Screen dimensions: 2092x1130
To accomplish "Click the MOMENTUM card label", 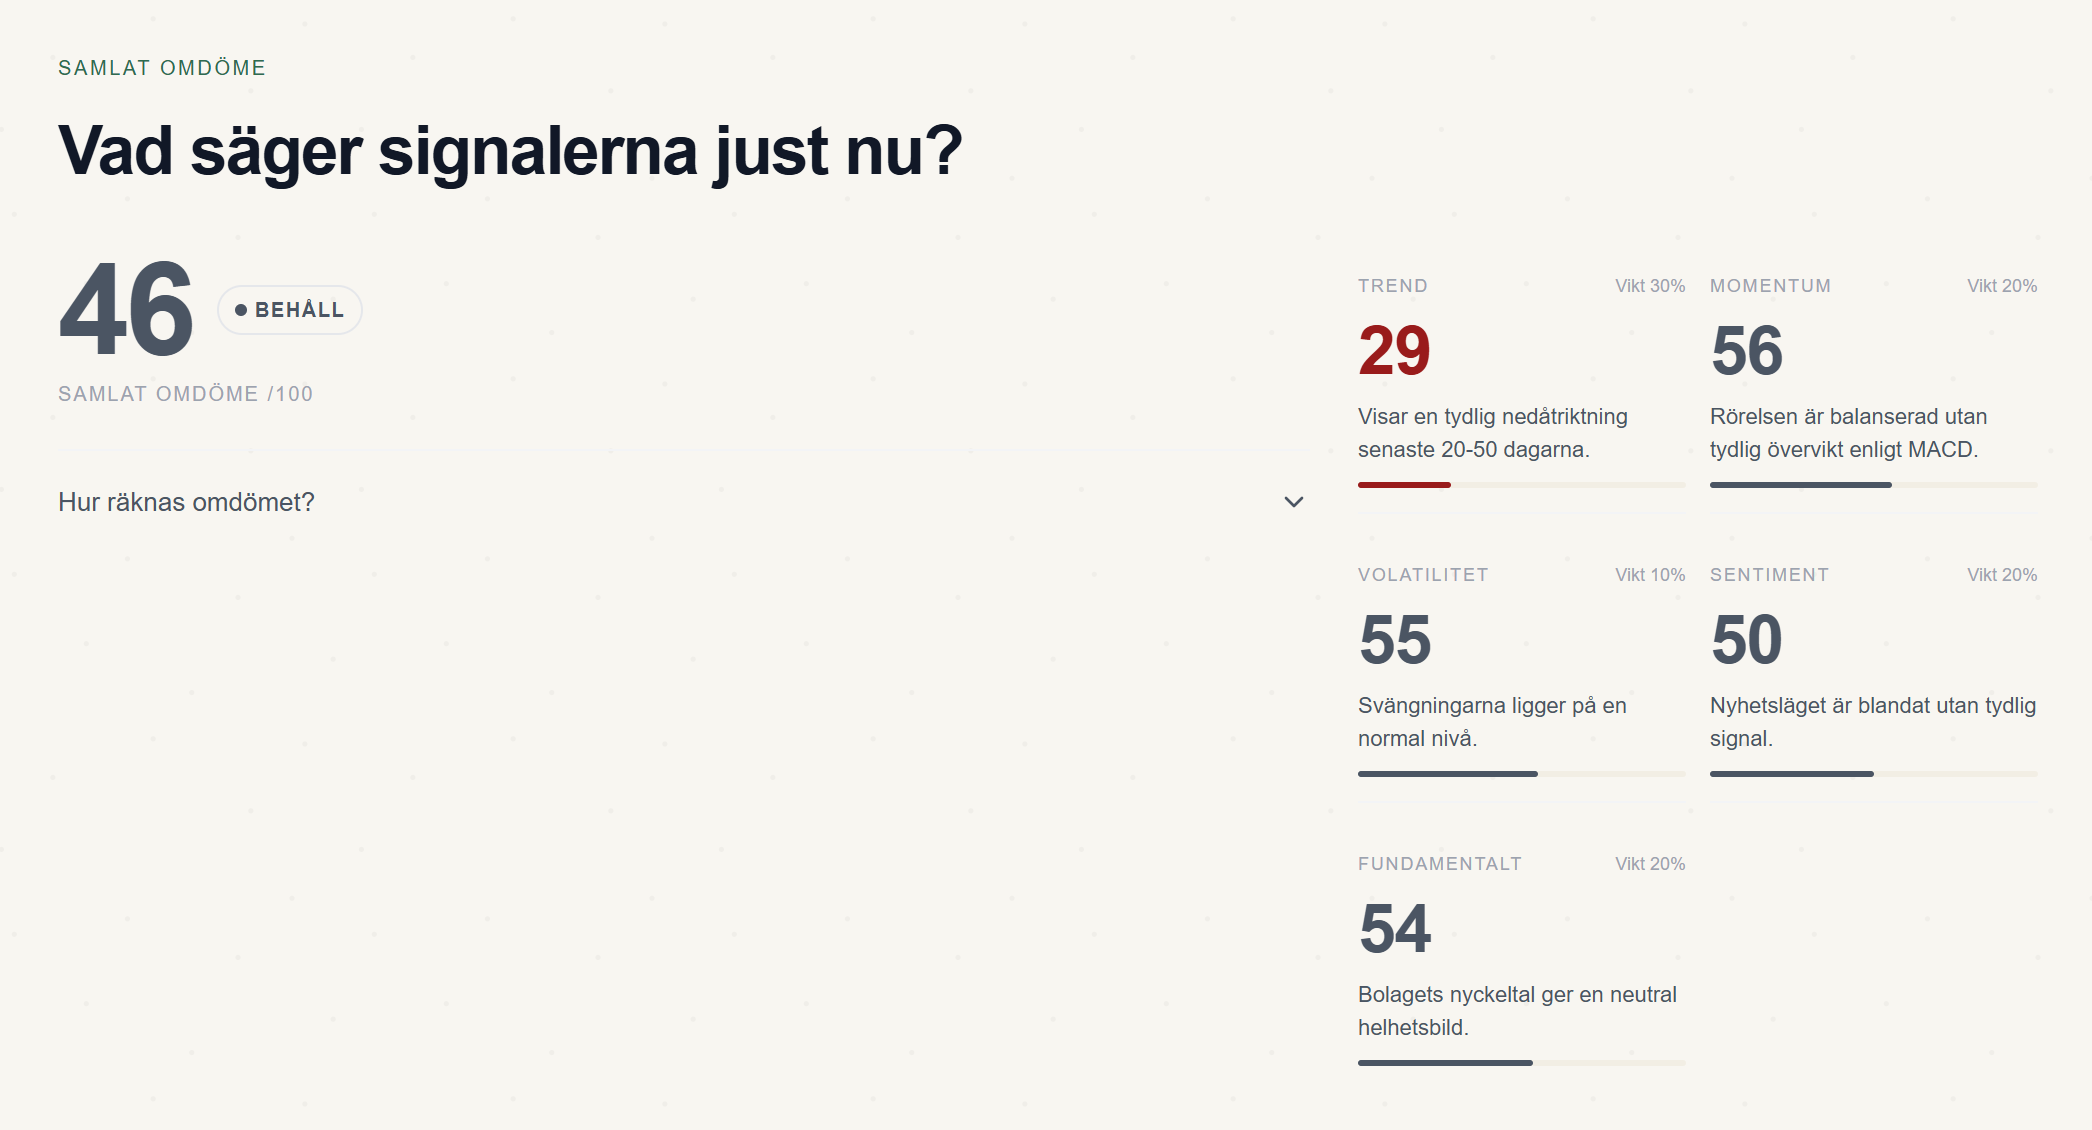I will pyautogui.click(x=1770, y=286).
